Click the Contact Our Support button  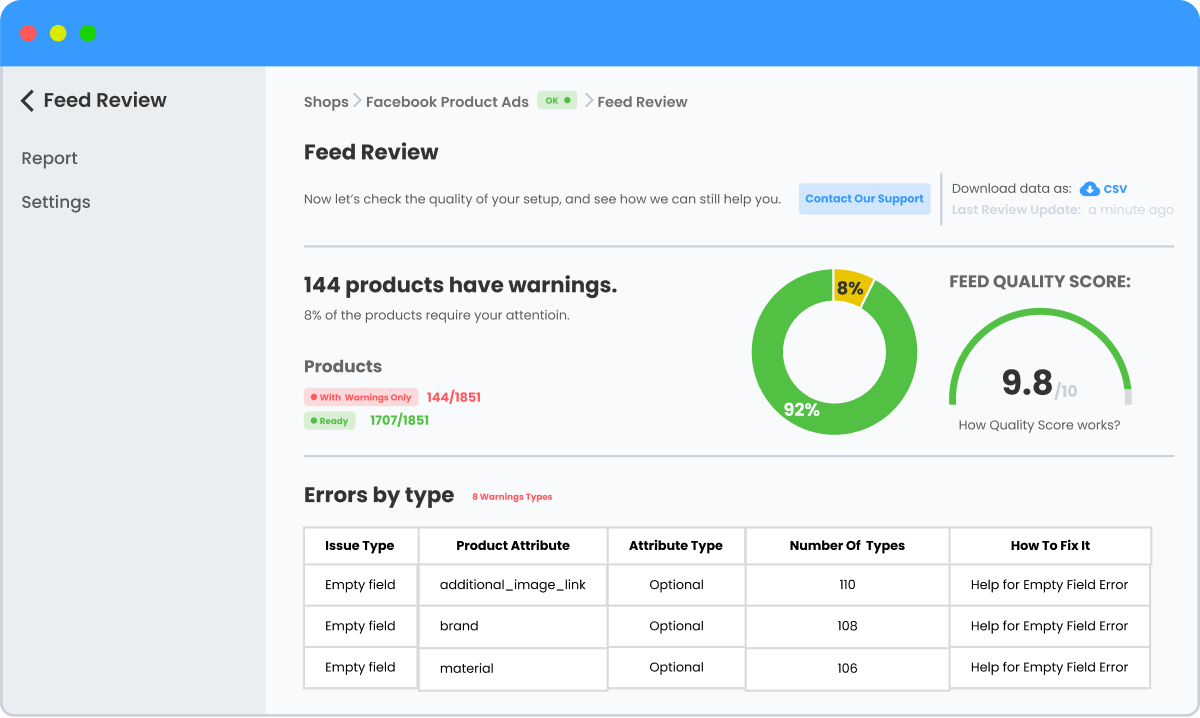click(x=864, y=198)
